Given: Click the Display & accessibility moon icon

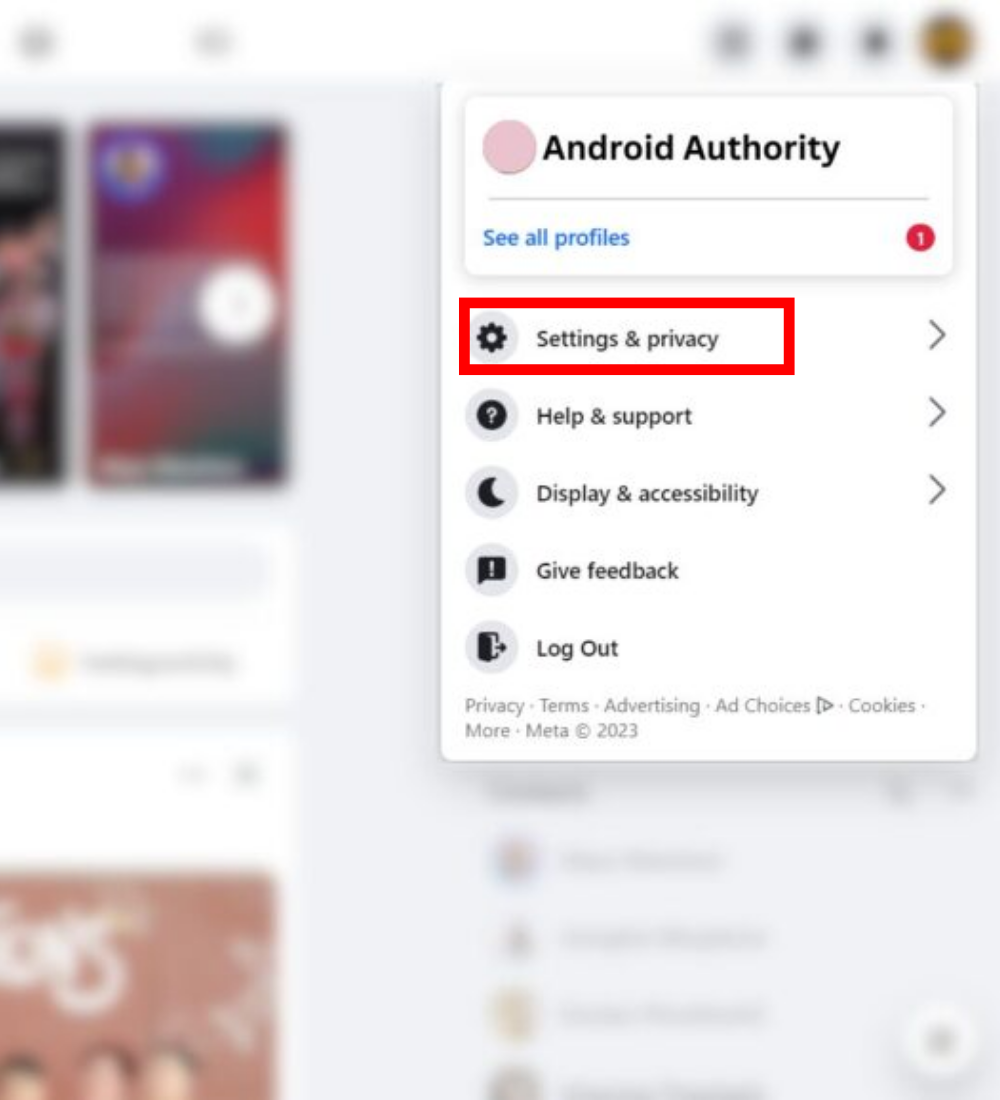Looking at the screenshot, I should 491,492.
